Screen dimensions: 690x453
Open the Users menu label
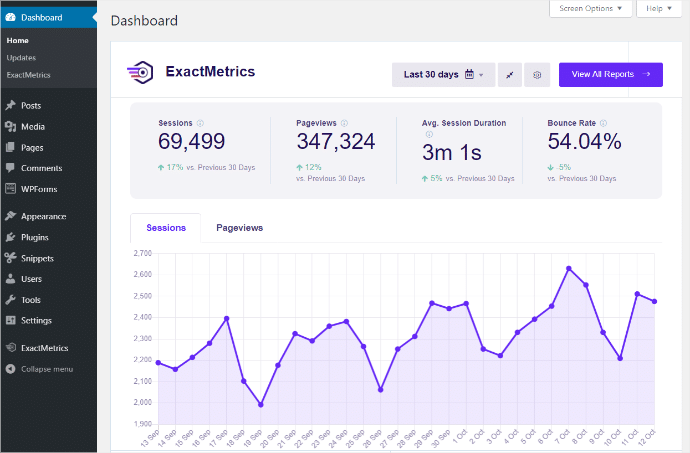(x=31, y=279)
